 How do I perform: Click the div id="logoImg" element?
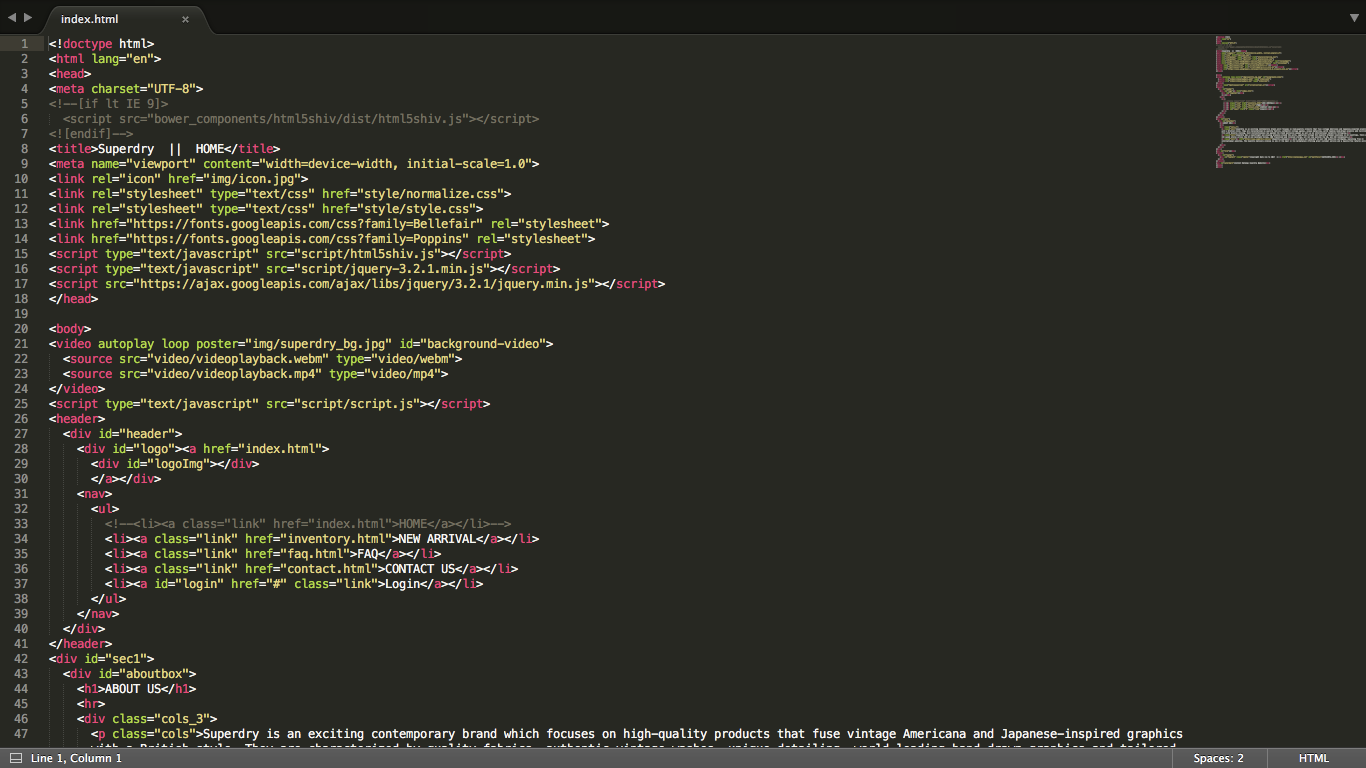(175, 464)
